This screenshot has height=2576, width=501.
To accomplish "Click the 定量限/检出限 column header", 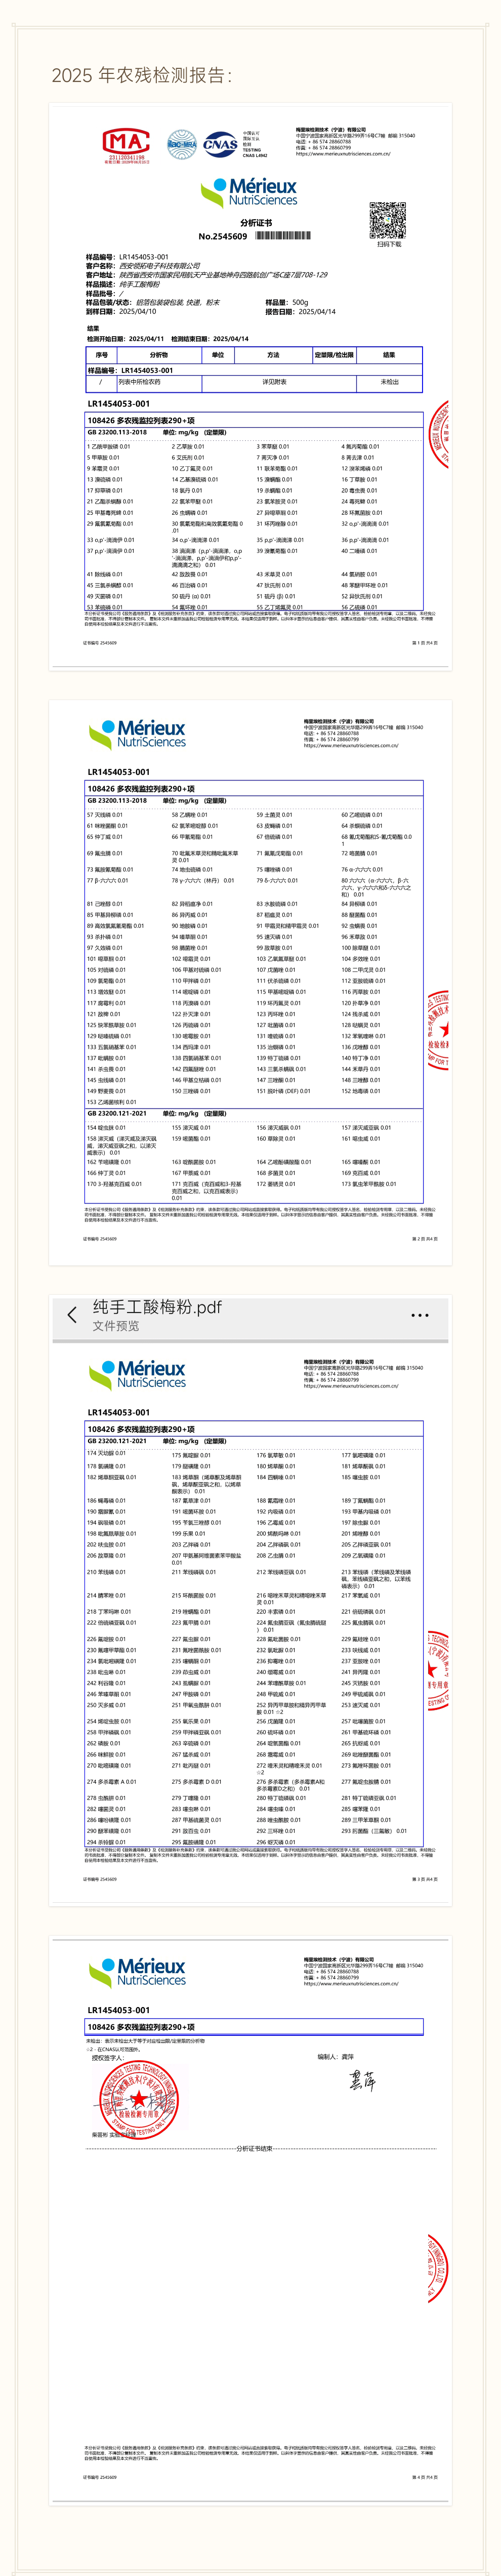I will (x=334, y=355).
